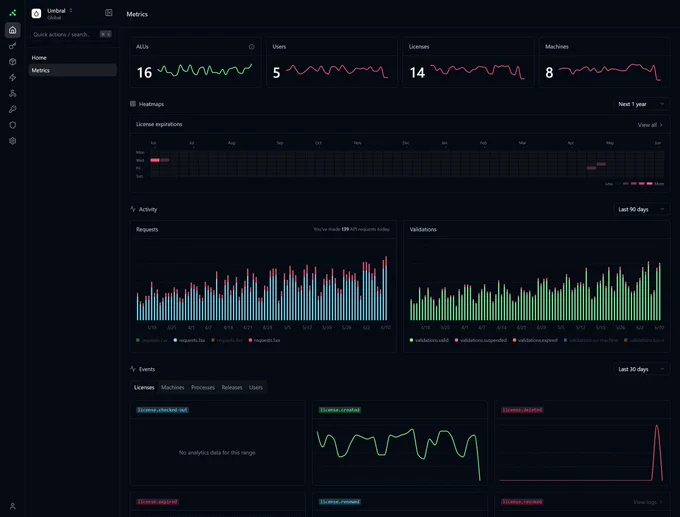Click the info icon in ALUs card

point(252,47)
